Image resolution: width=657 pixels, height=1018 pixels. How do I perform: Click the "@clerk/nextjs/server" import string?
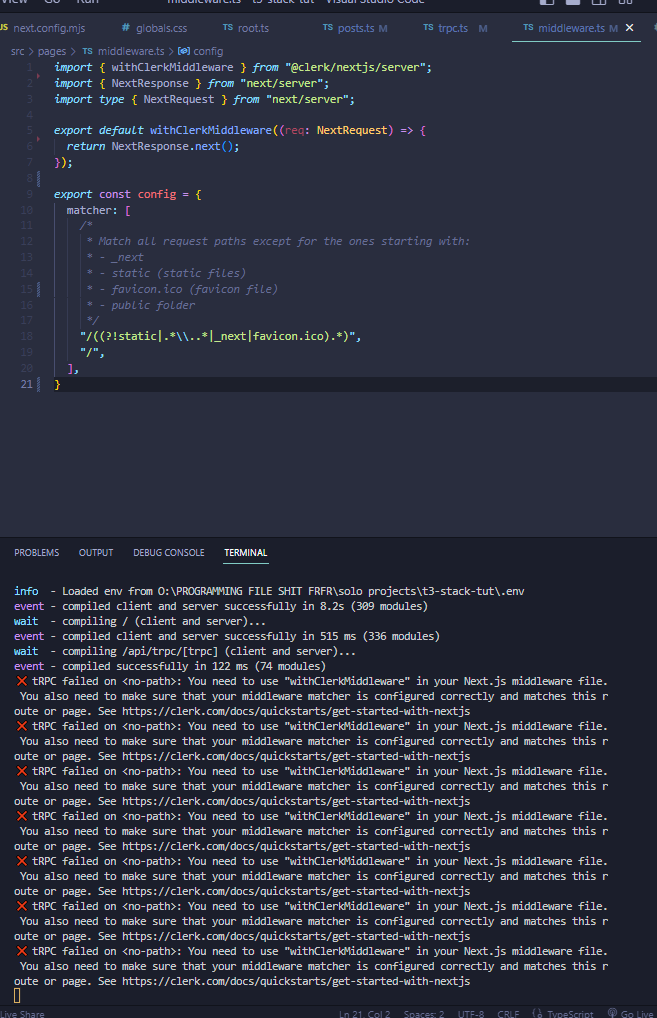coord(355,68)
